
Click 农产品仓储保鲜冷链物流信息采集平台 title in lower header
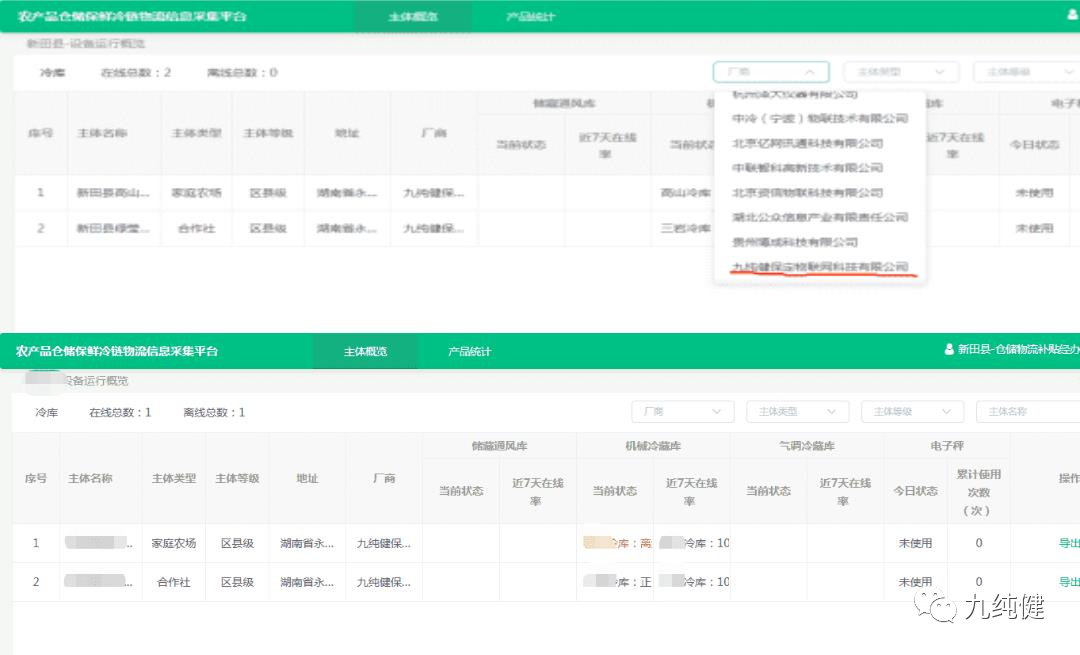click(x=117, y=351)
